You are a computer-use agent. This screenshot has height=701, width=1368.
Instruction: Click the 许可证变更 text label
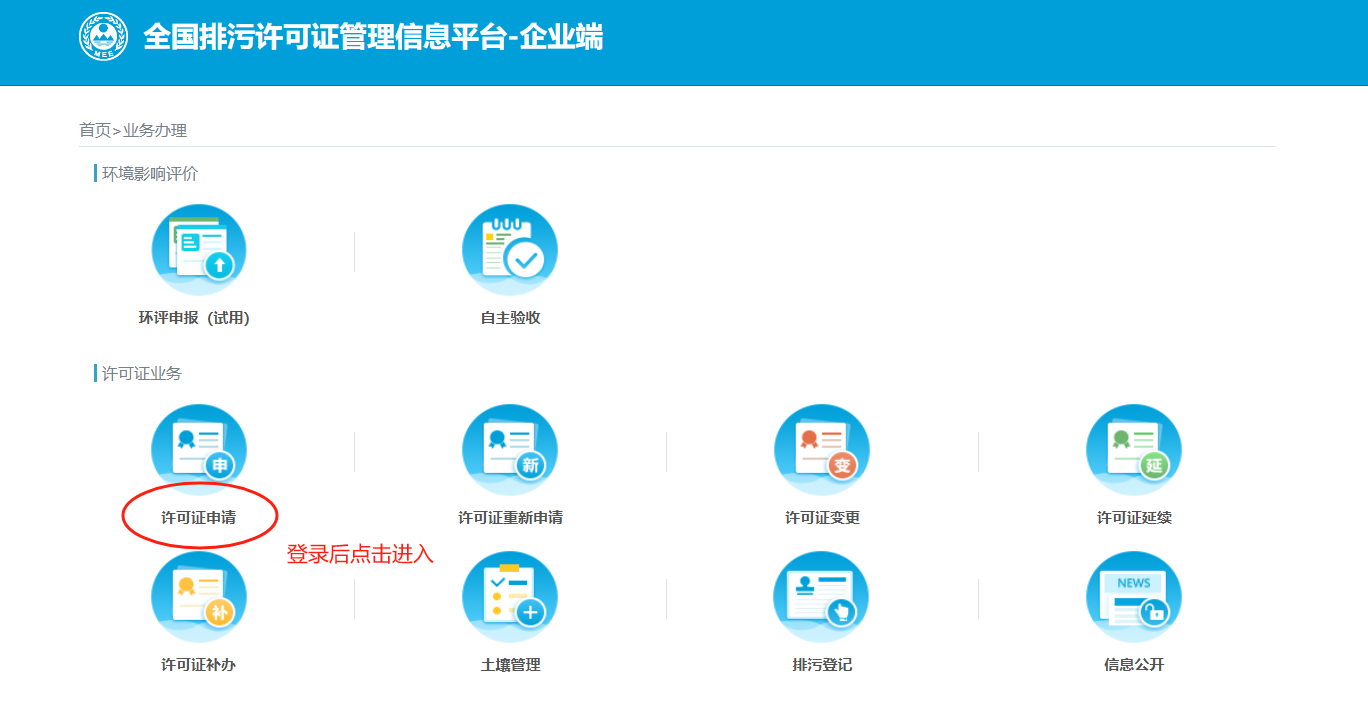point(822,518)
